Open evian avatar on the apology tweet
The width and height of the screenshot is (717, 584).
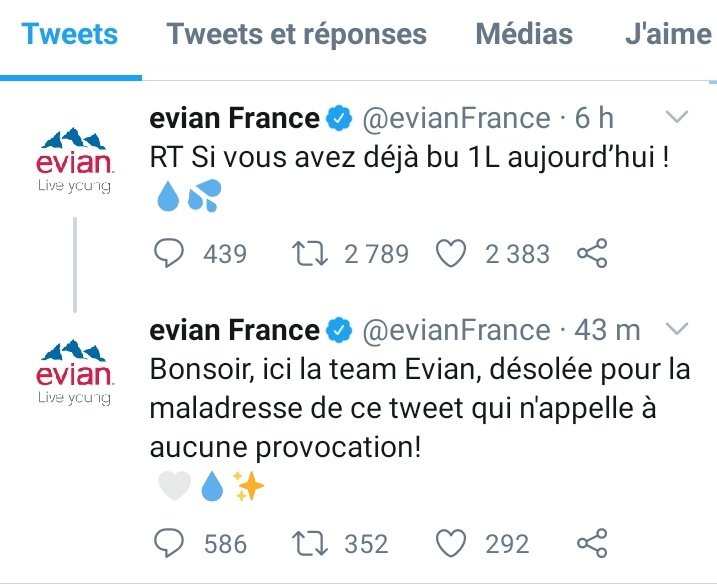(x=74, y=370)
